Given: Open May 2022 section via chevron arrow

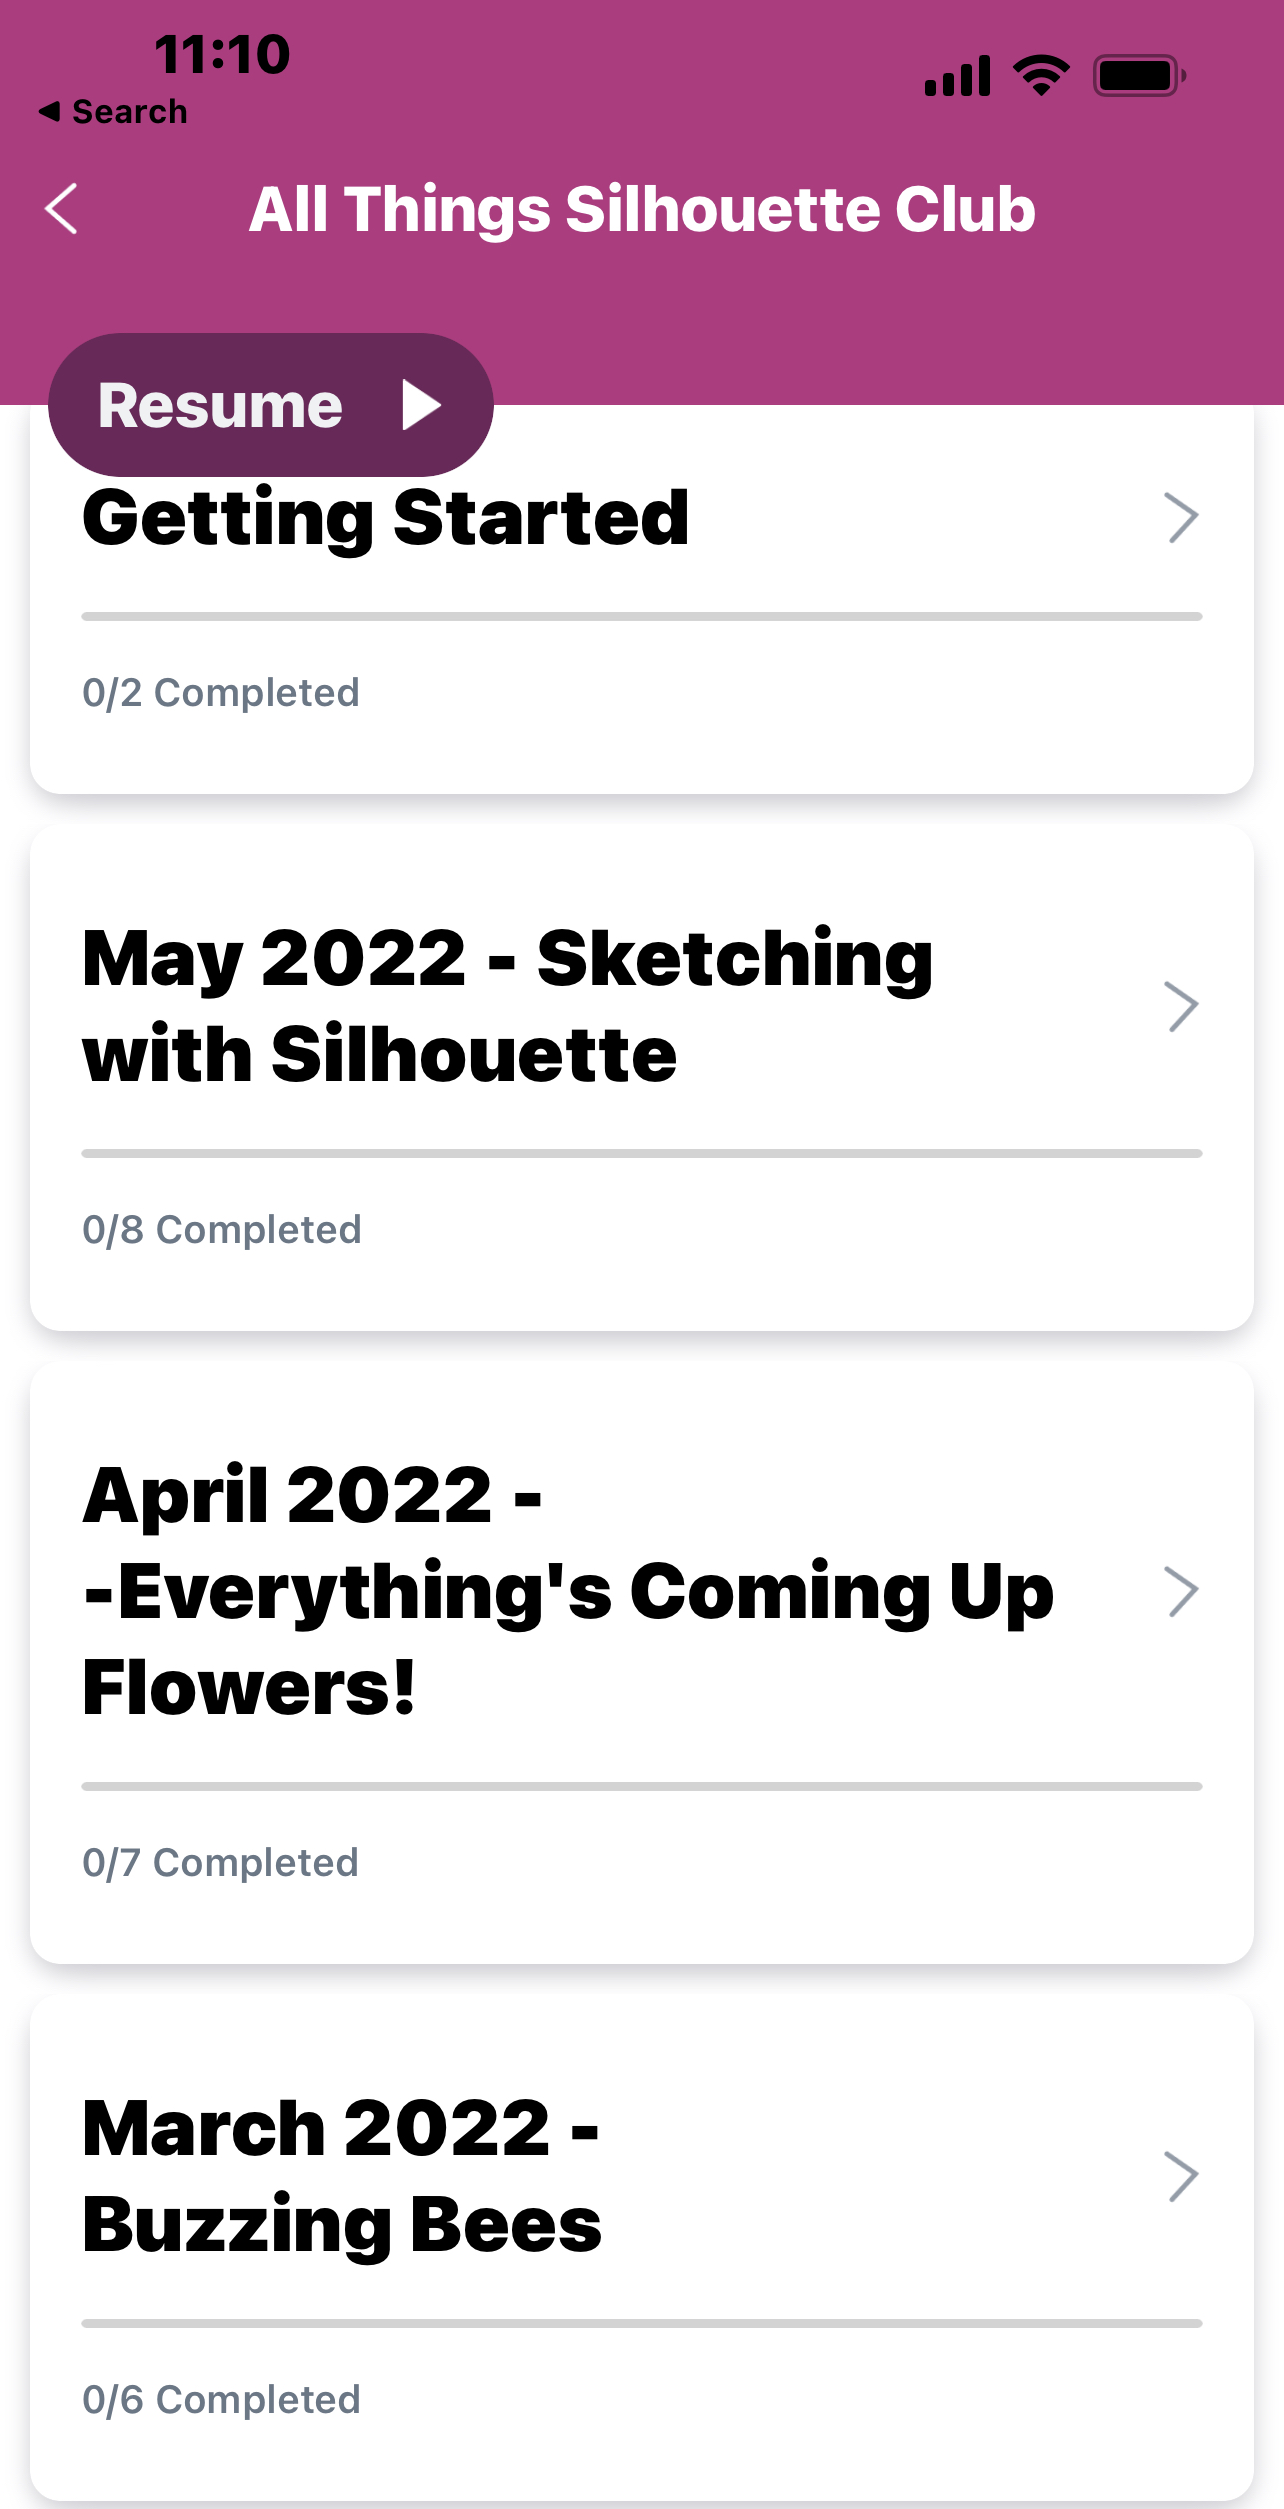Looking at the screenshot, I should 1182,1006.
